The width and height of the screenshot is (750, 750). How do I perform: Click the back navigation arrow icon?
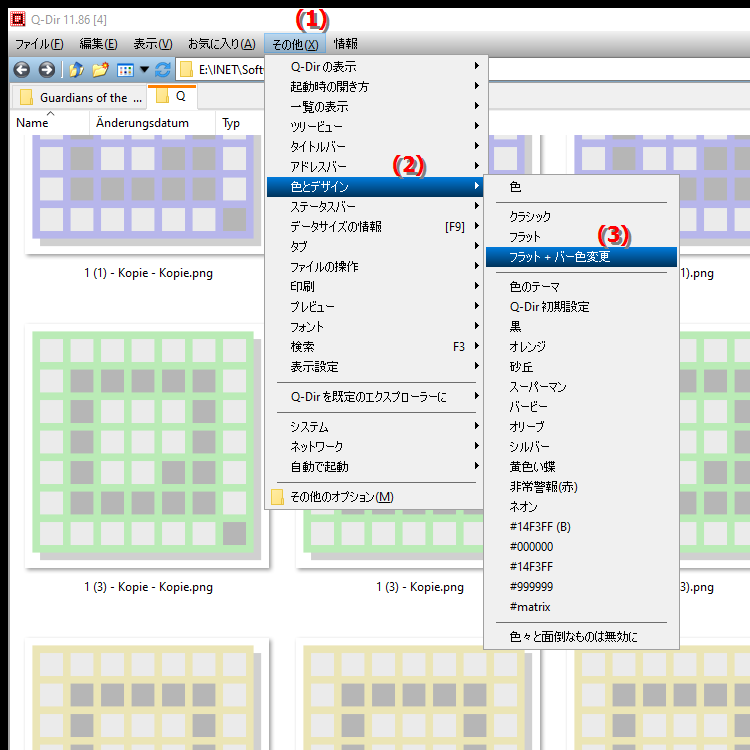click(x=22, y=70)
